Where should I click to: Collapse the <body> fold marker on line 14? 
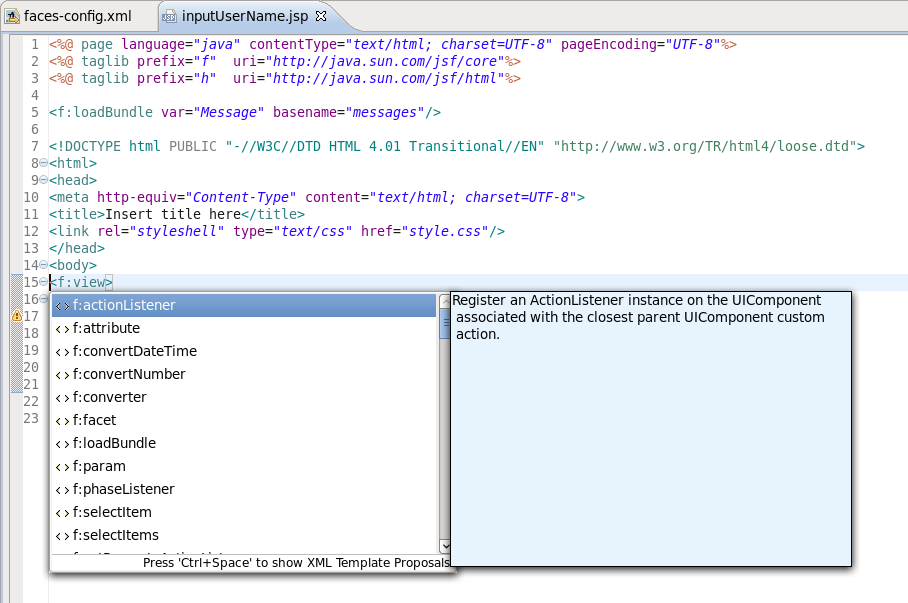(41, 265)
